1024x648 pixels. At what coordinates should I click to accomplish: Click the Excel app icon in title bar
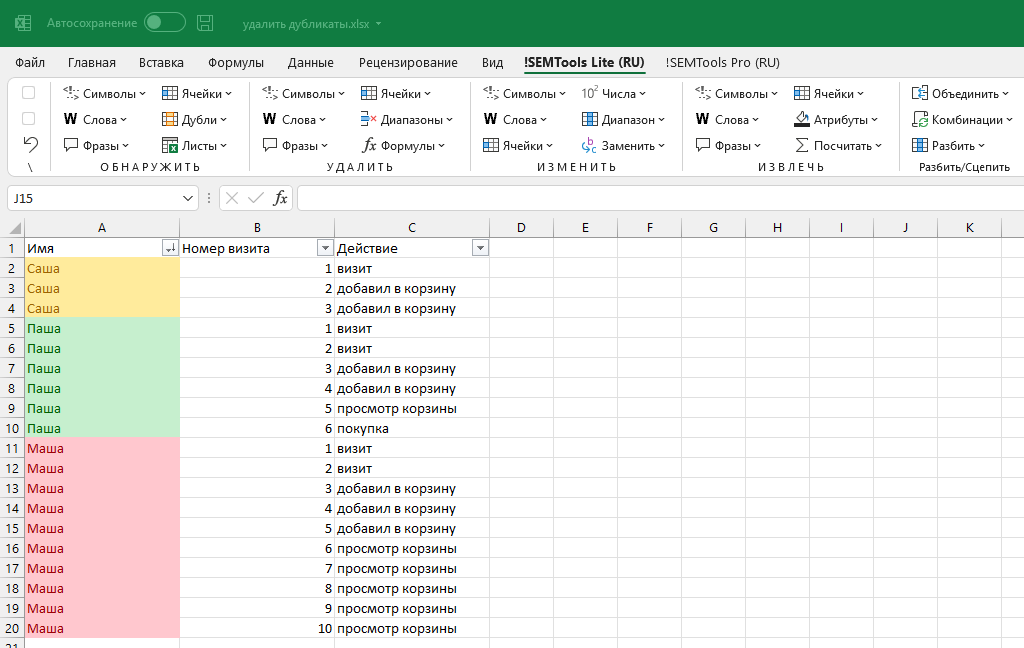coord(23,24)
